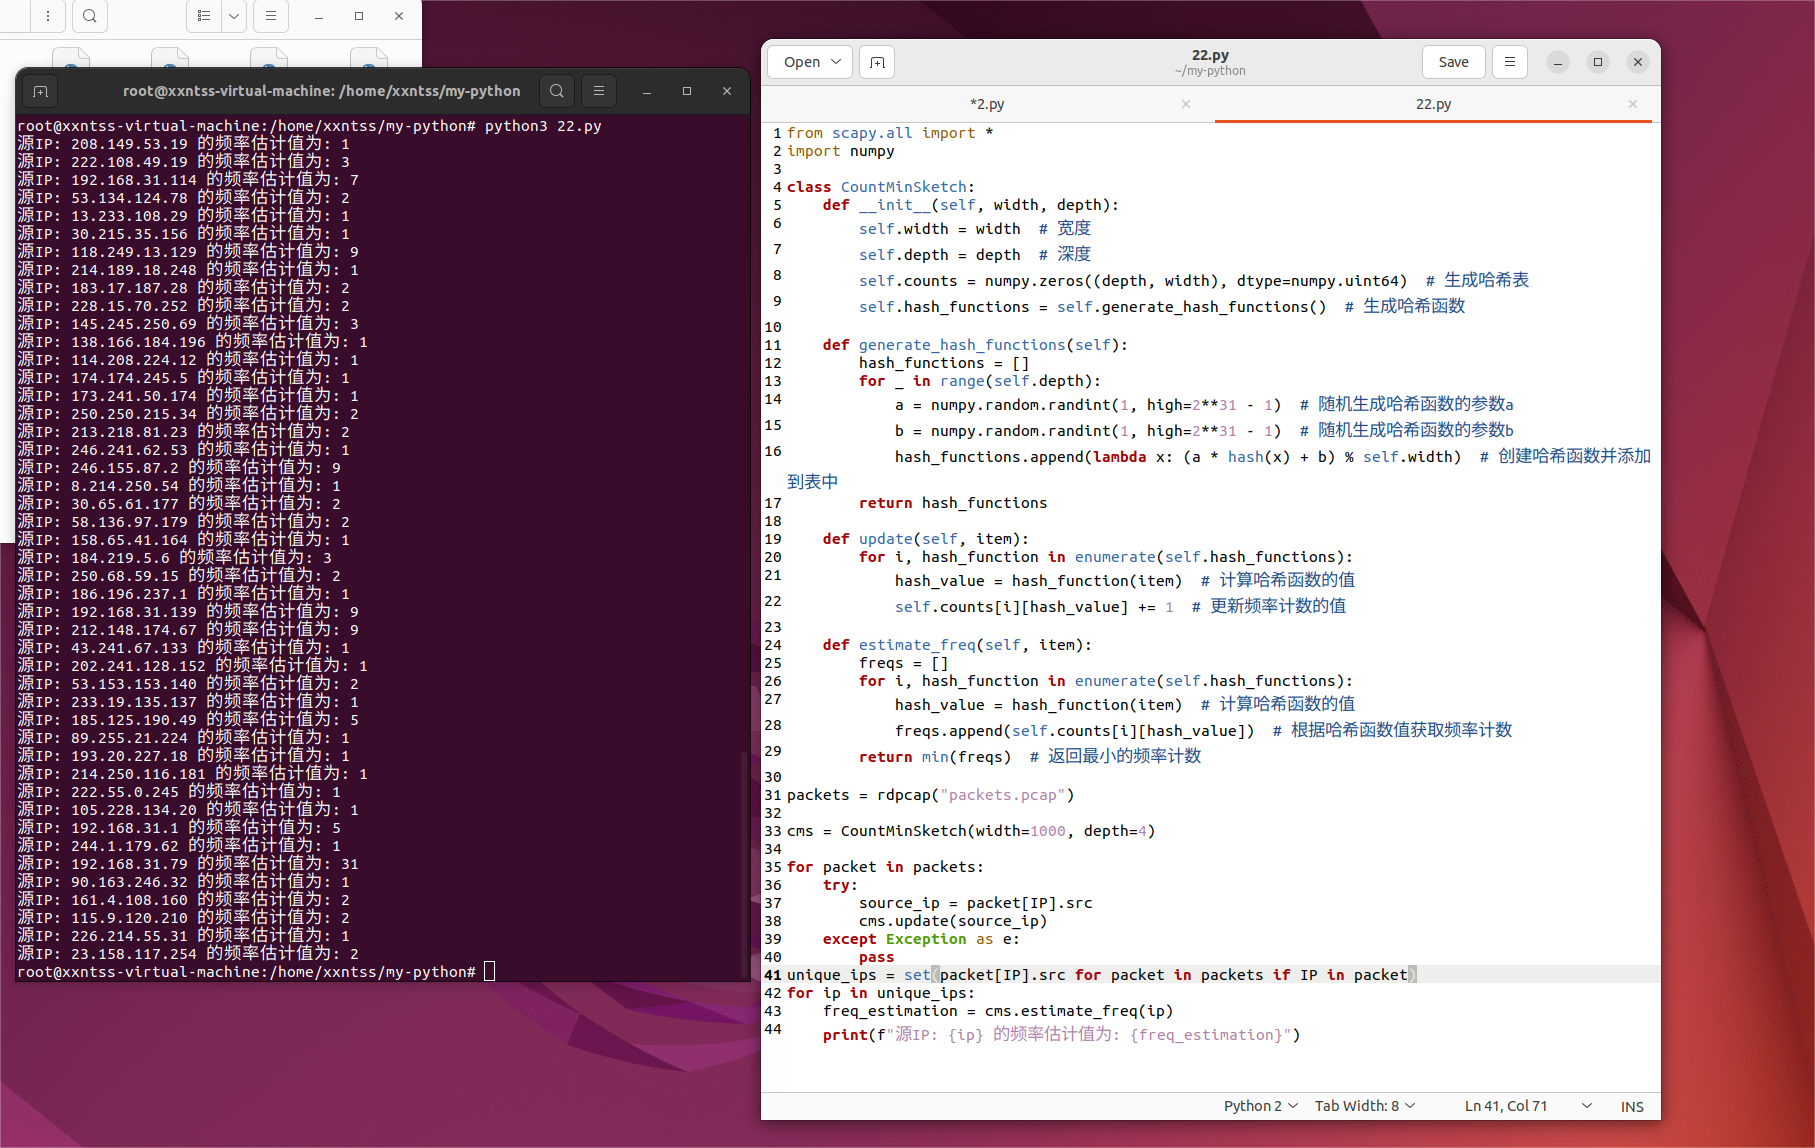Image resolution: width=1815 pixels, height=1148 pixels.
Task: Click the 'cms = CountMinSketch(width=1000, depth=4)' line
Action: coord(971,831)
